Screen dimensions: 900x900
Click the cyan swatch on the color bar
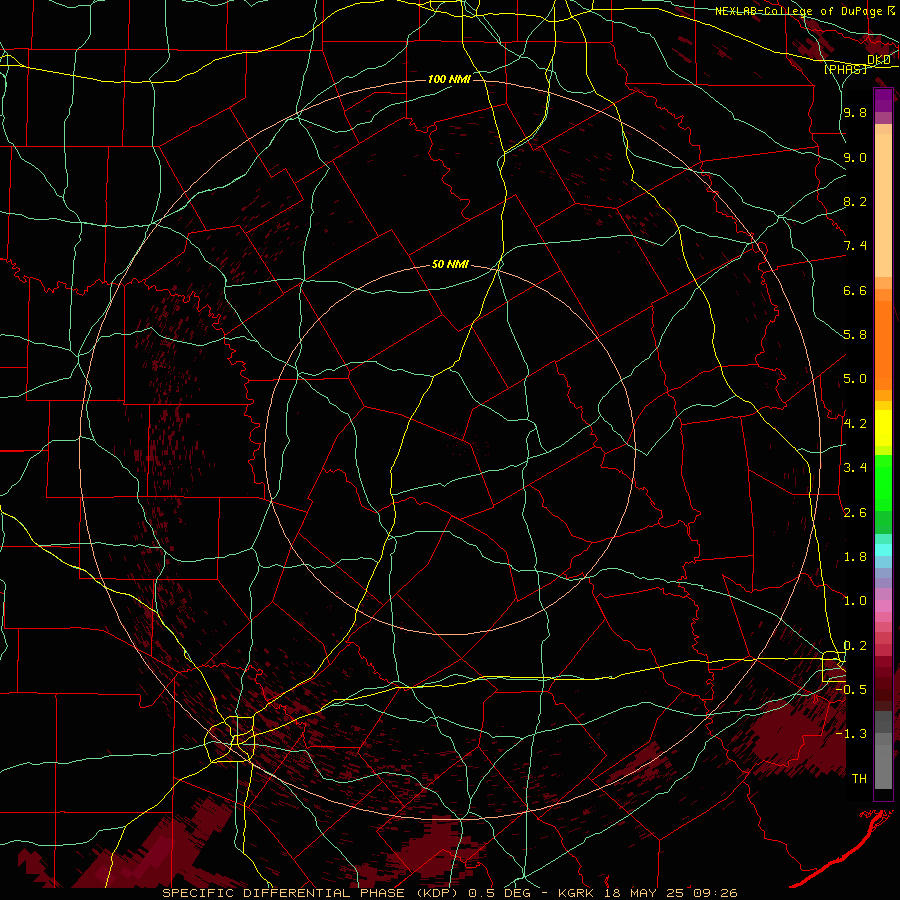pos(883,550)
